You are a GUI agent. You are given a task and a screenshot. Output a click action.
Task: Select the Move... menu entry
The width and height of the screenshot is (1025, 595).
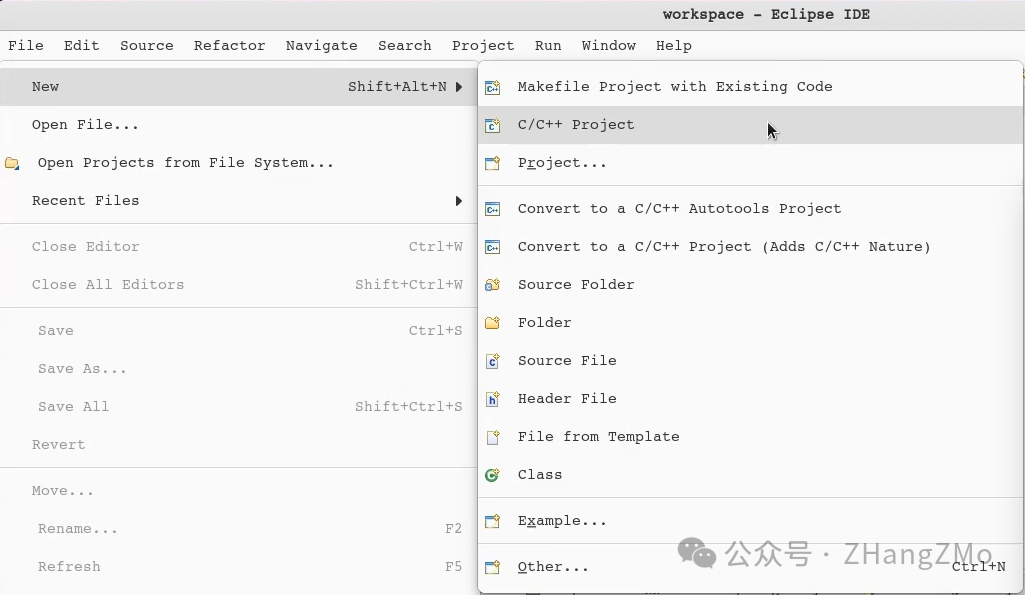click(x=239, y=491)
